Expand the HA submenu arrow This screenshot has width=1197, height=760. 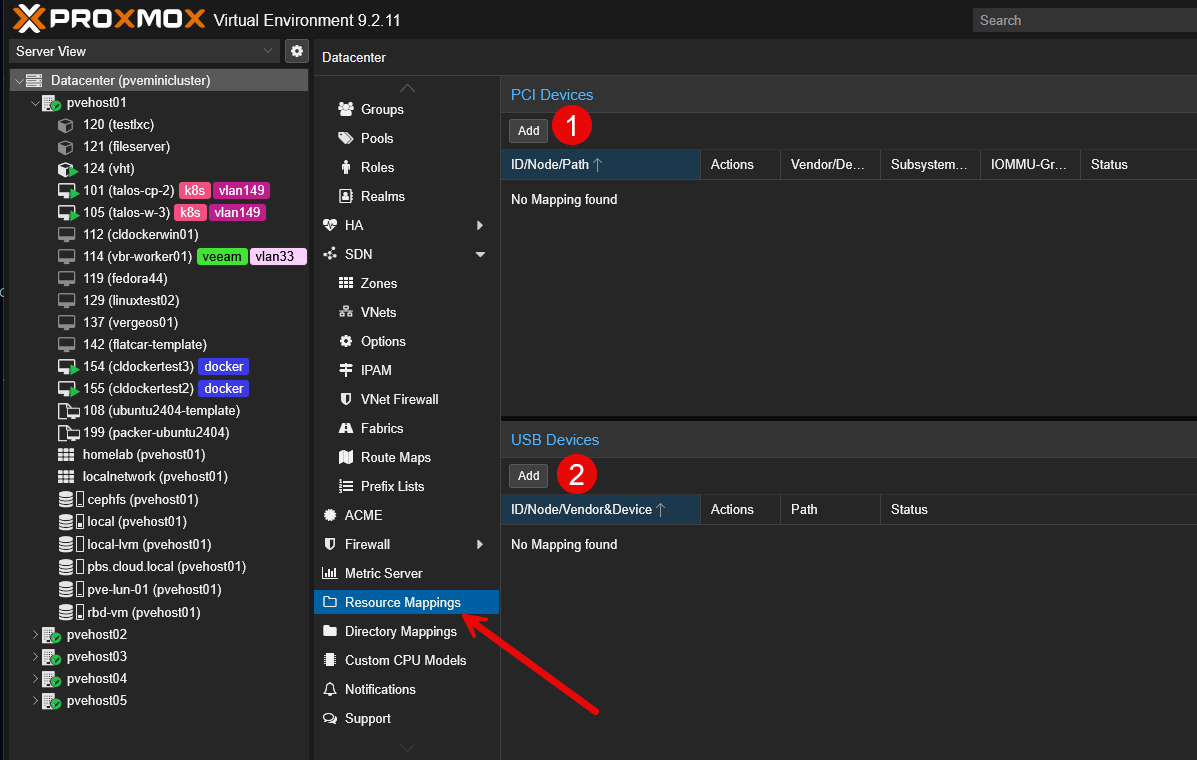coord(480,225)
